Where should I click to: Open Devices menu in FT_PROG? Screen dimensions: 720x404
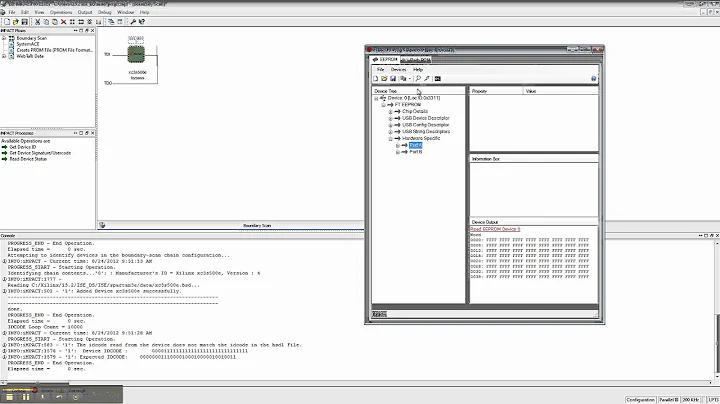pyautogui.click(x=398, y=70)
